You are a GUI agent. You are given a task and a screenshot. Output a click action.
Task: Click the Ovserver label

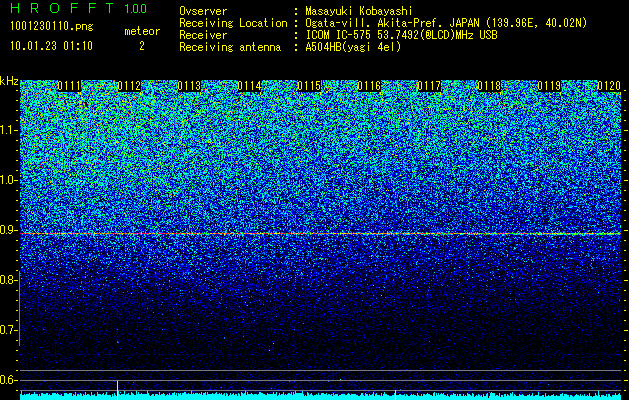[x=203, y=11]
